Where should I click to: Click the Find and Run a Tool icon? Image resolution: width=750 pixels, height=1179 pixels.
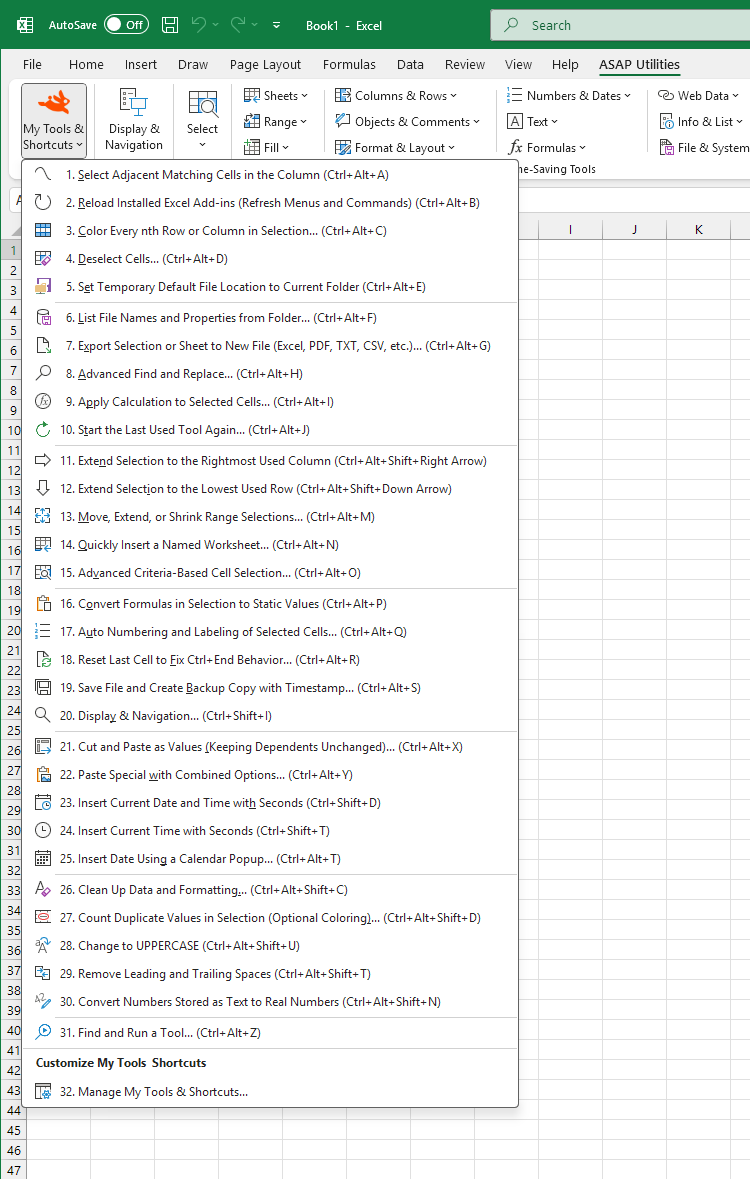(x=43, y=1032)
